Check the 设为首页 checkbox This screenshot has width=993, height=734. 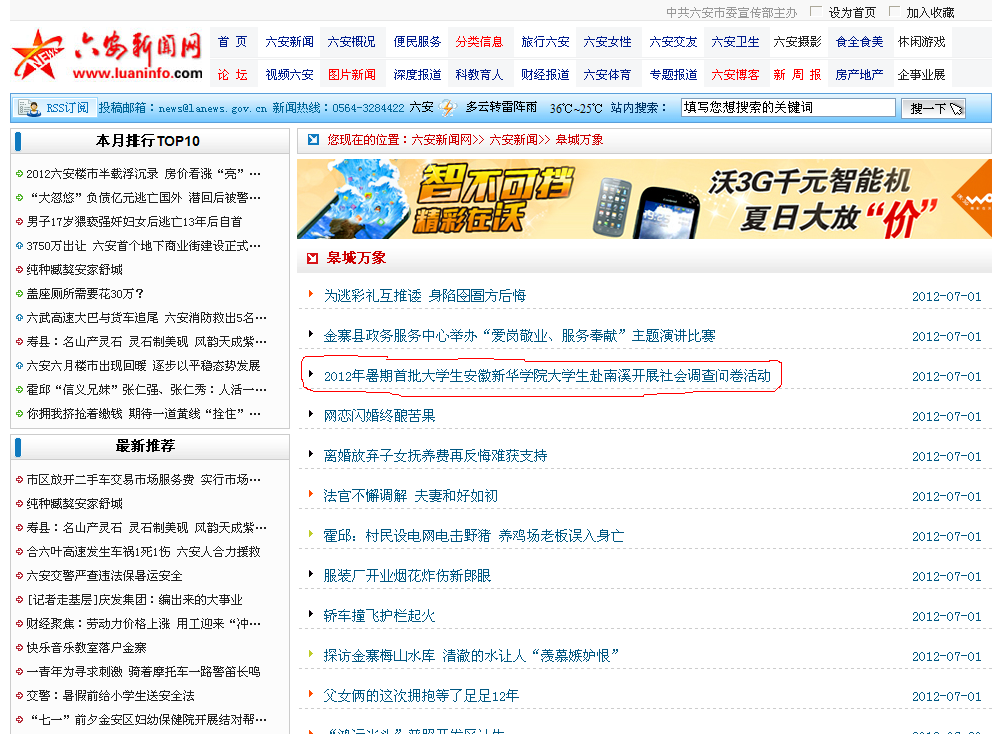click(815, 12)
